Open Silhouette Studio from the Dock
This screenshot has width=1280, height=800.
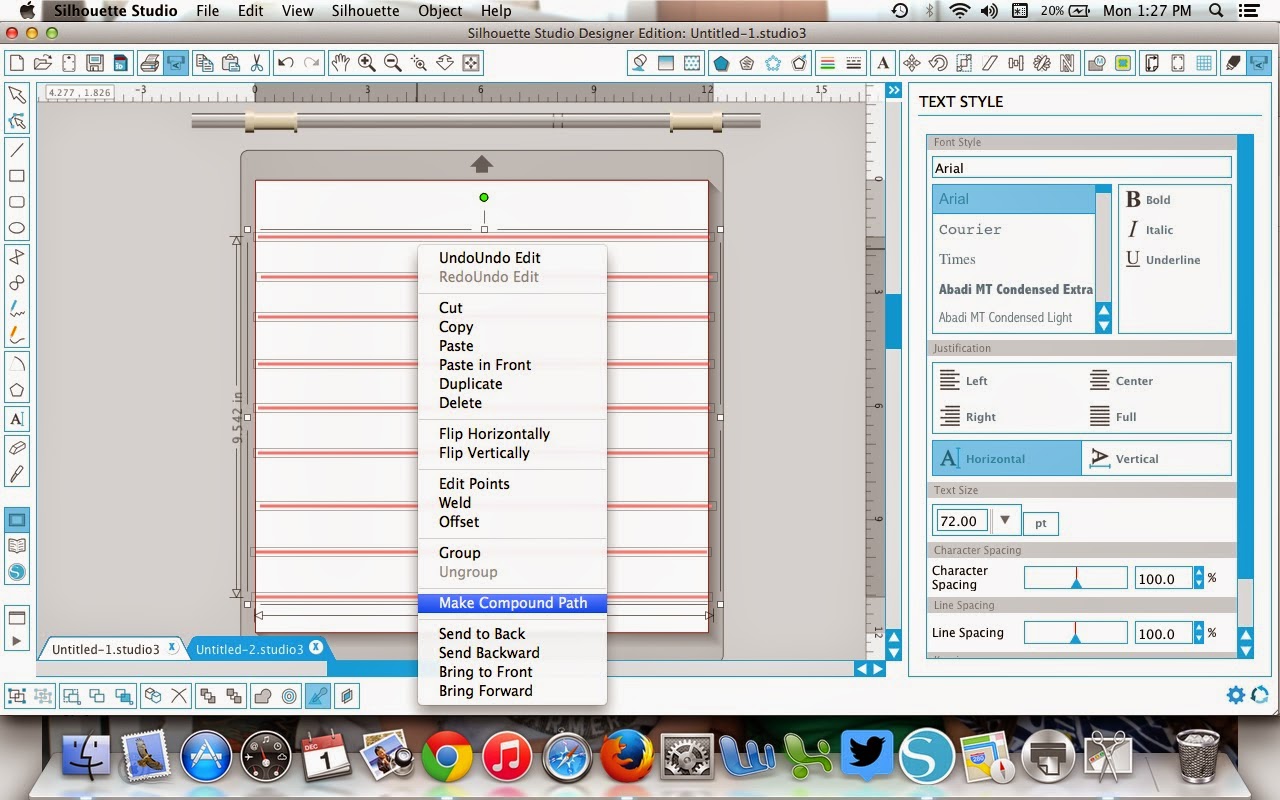926,755
